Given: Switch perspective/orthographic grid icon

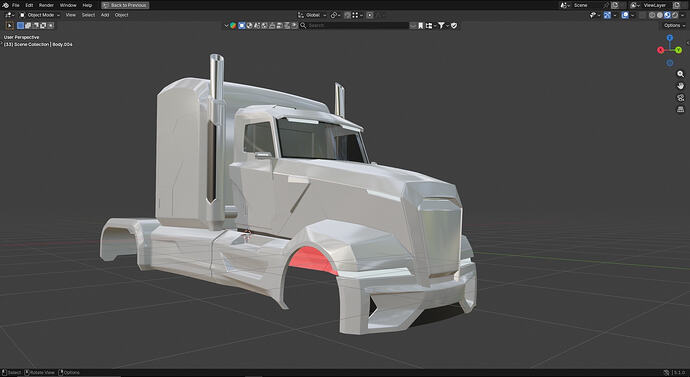Looking at the screenshot, I should (680, 109).
